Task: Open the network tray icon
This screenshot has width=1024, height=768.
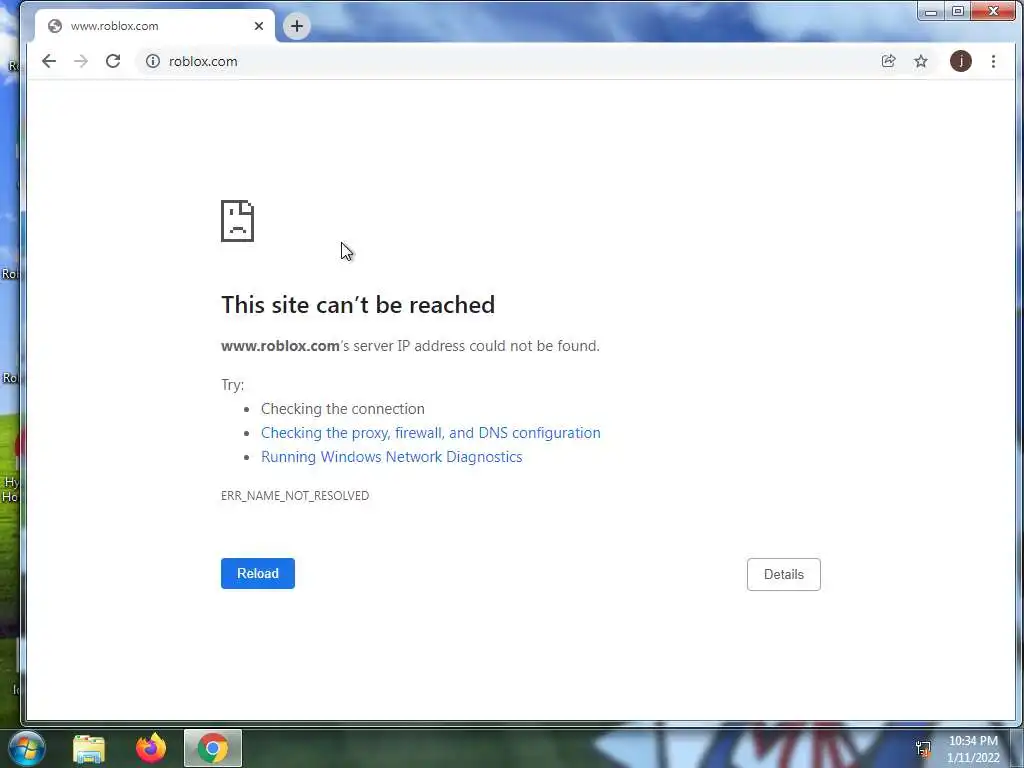Action: [923, 749]
